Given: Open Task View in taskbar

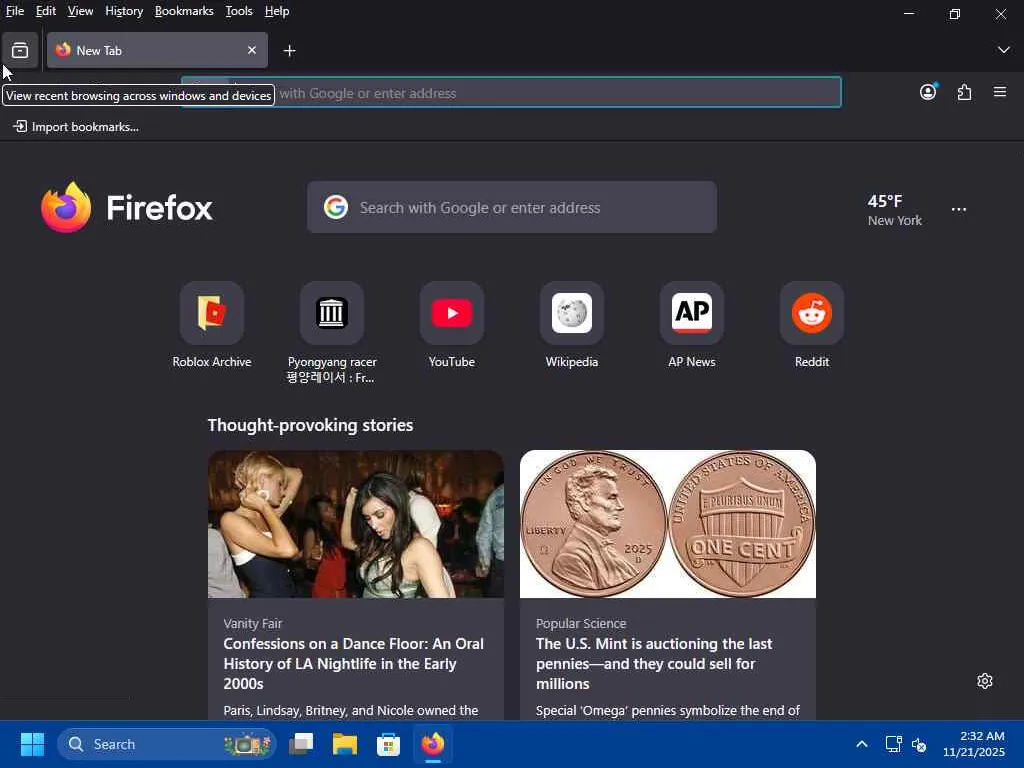Looking at the screenshot, I should coord(301,744).
